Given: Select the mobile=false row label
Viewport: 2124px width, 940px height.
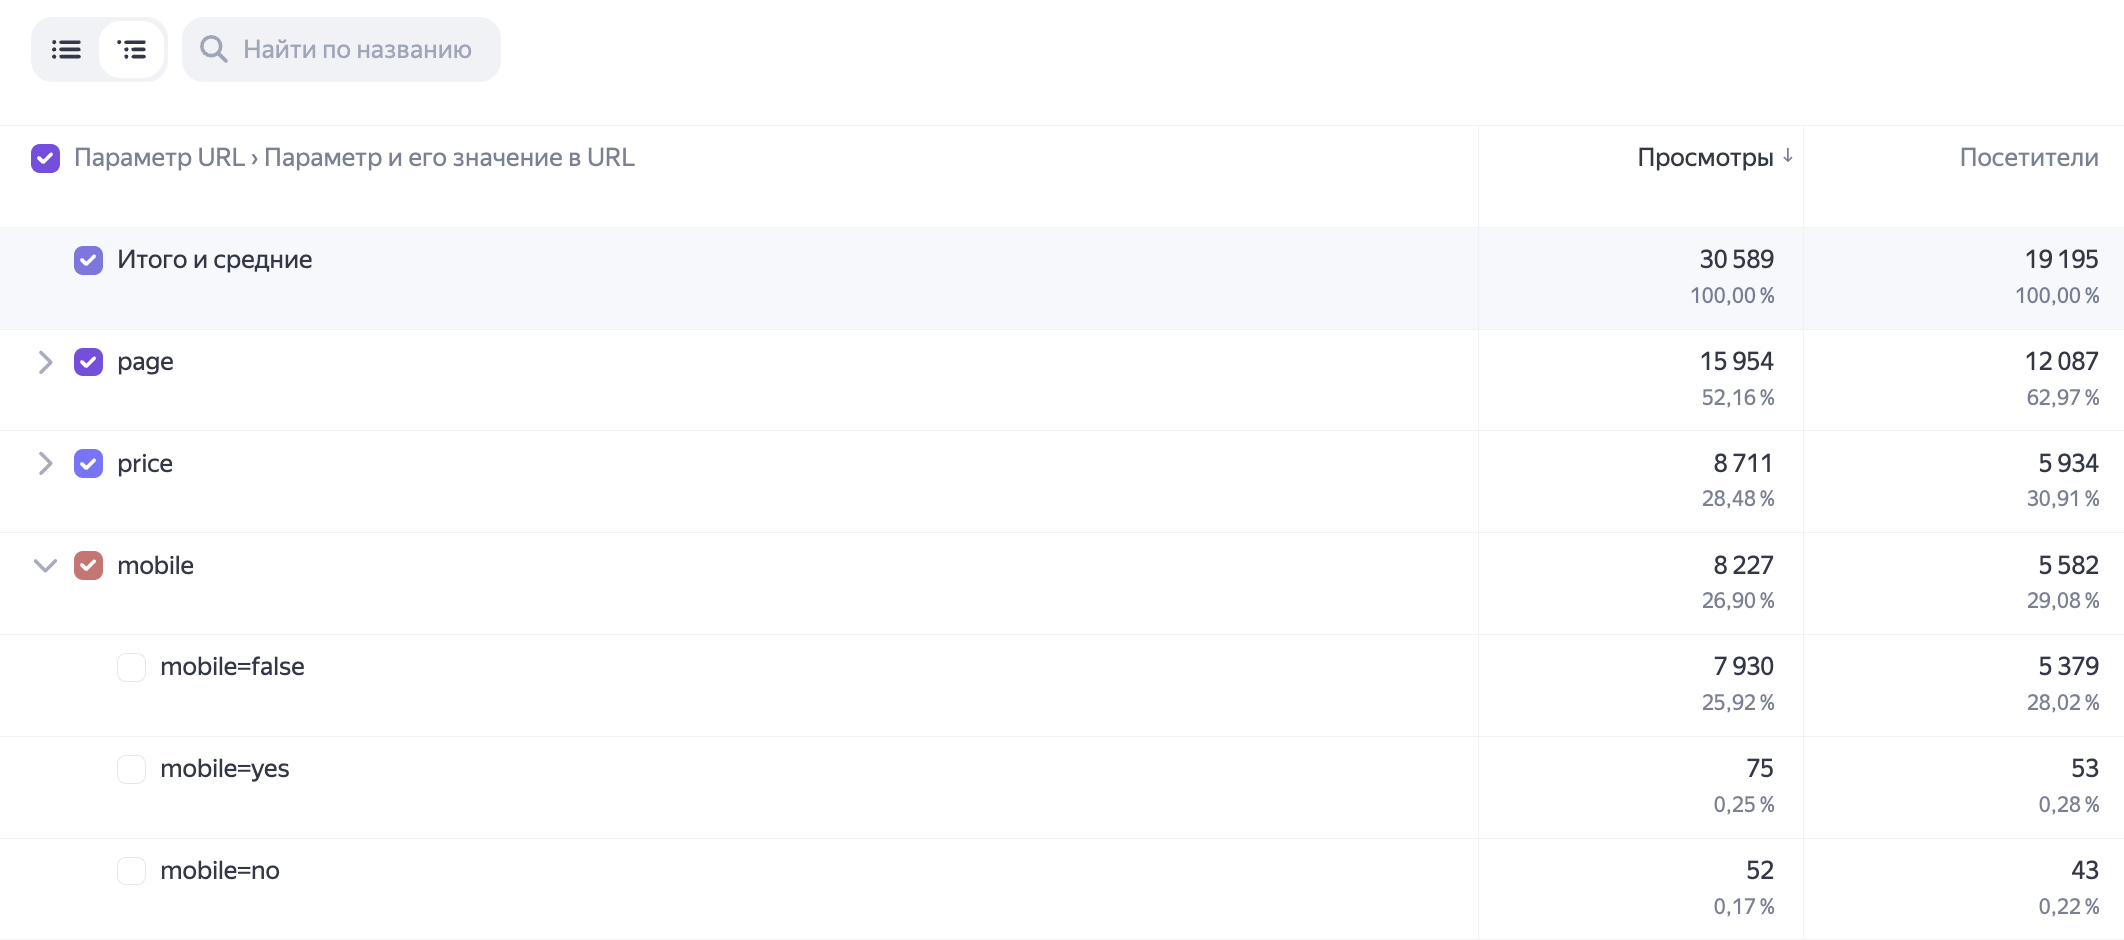Looking at the screenshot, I should click(x=232, y=667).
